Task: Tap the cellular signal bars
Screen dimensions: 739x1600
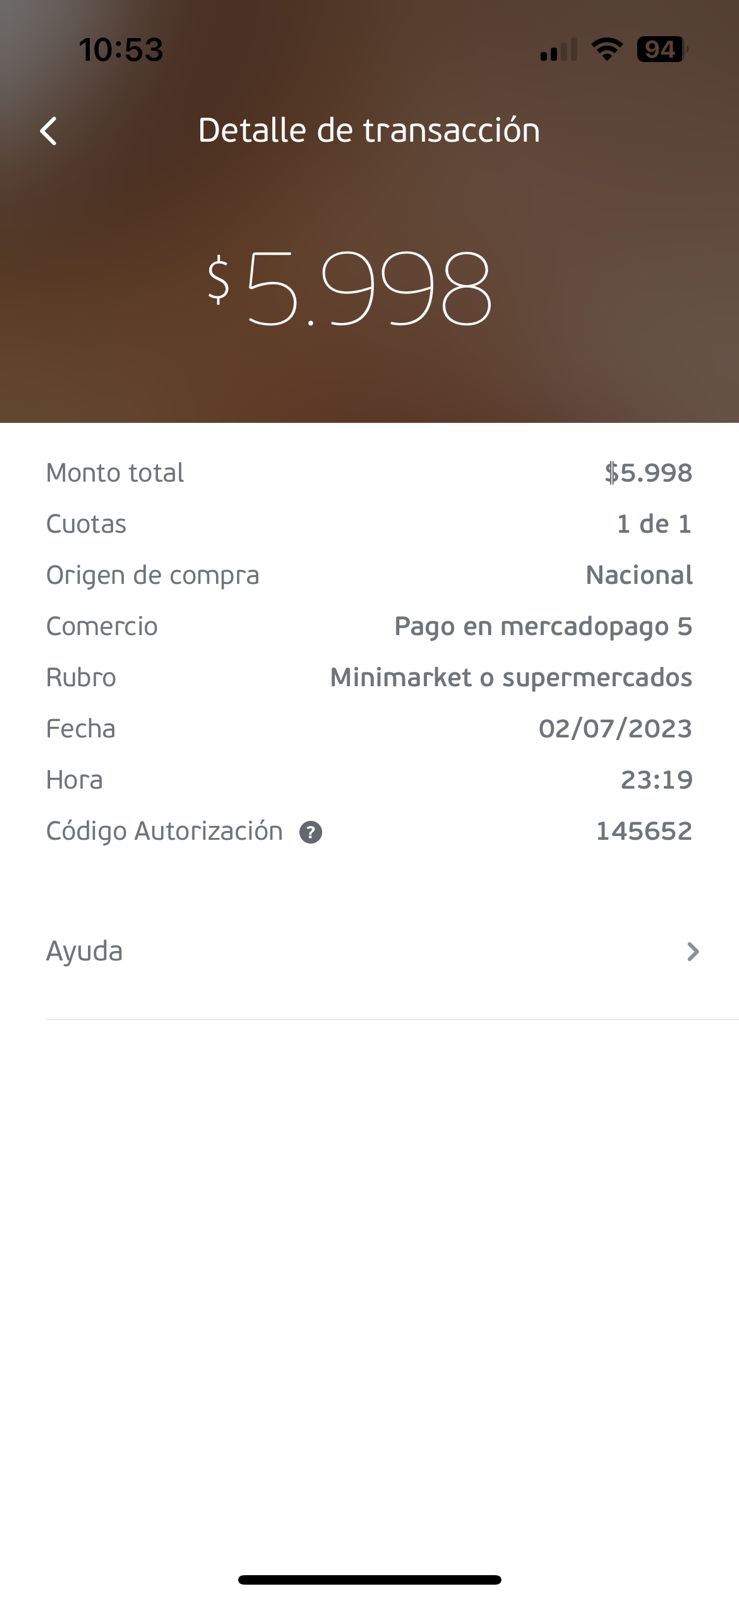Action: tap(558, 50)
